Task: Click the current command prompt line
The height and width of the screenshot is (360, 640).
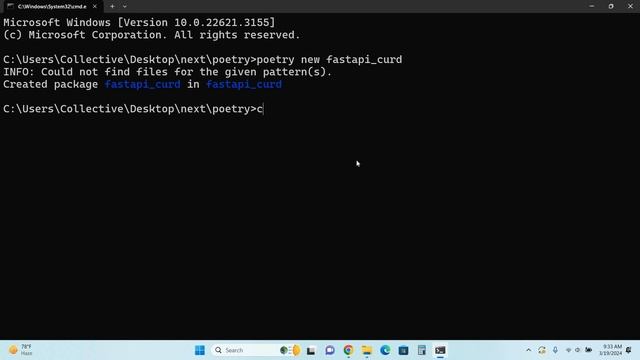Action: [133, 109]
